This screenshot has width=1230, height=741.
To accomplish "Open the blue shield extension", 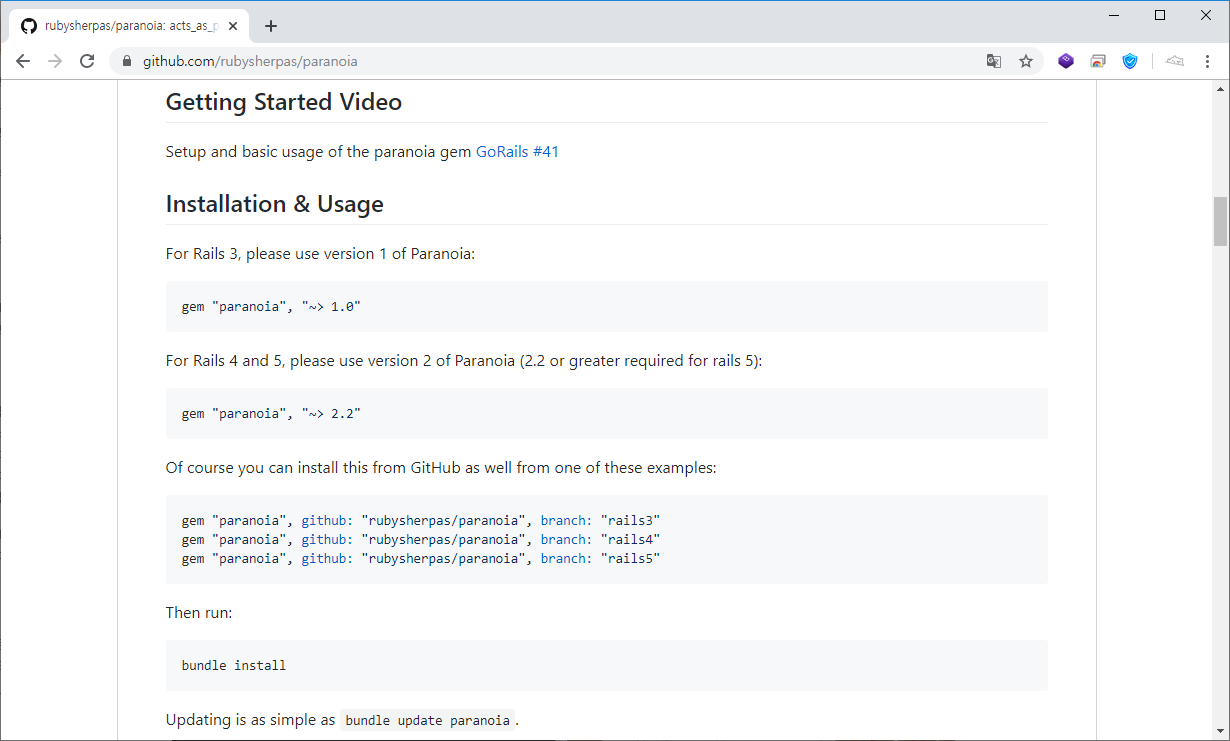I will click(1130, 61).
